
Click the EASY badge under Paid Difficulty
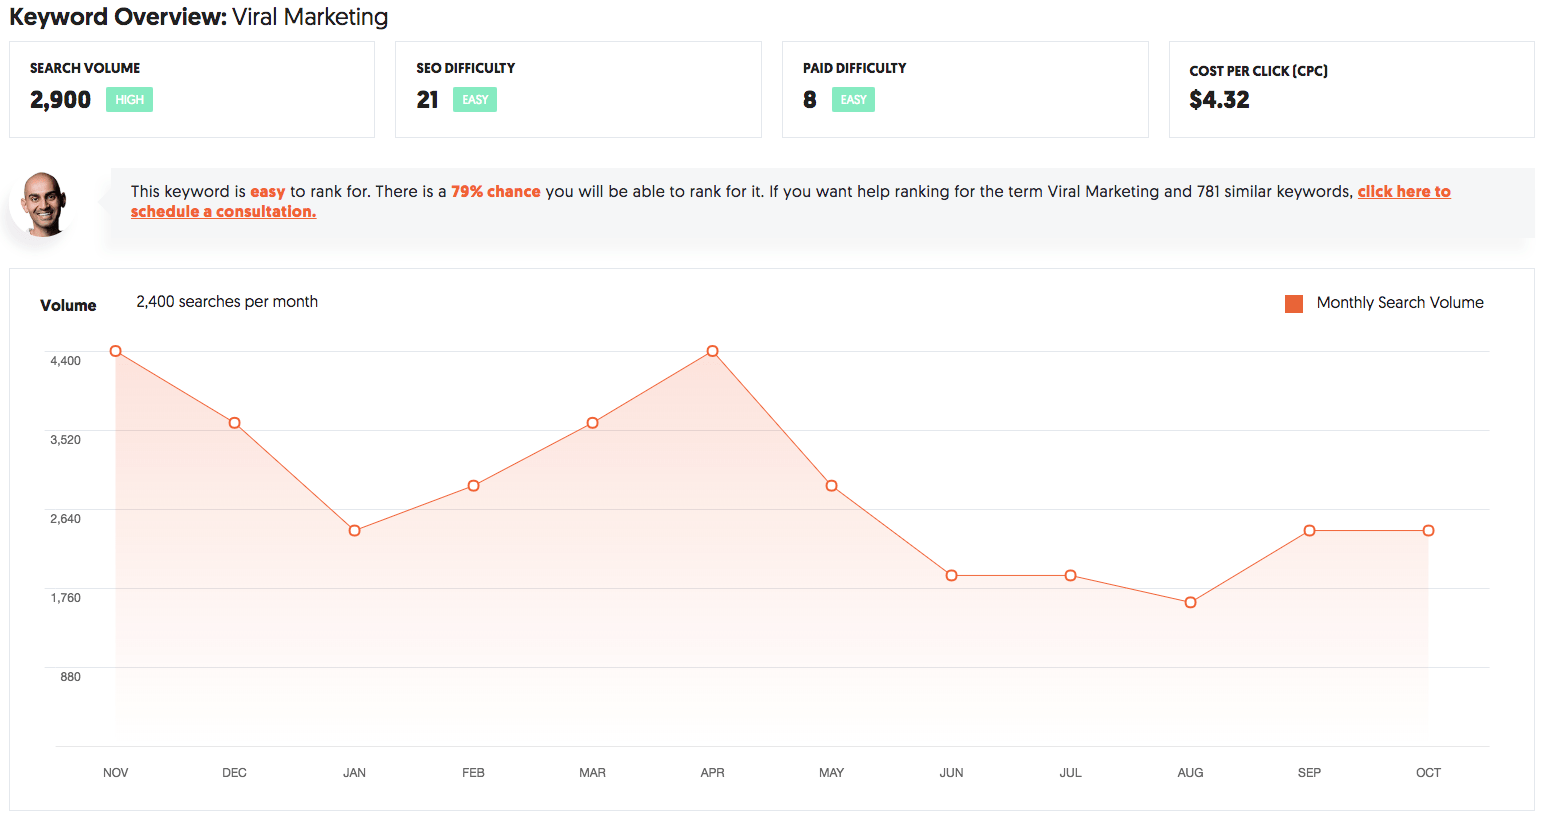[x=853, y=100]
